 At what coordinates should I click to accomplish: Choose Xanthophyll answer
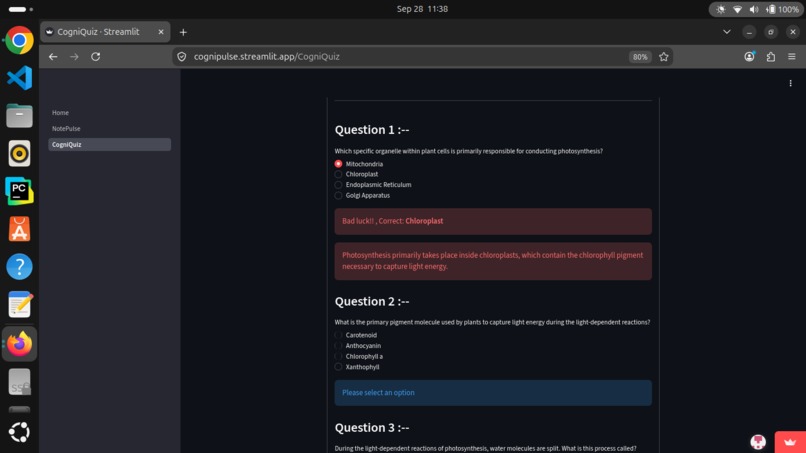(x=357, y=367)
